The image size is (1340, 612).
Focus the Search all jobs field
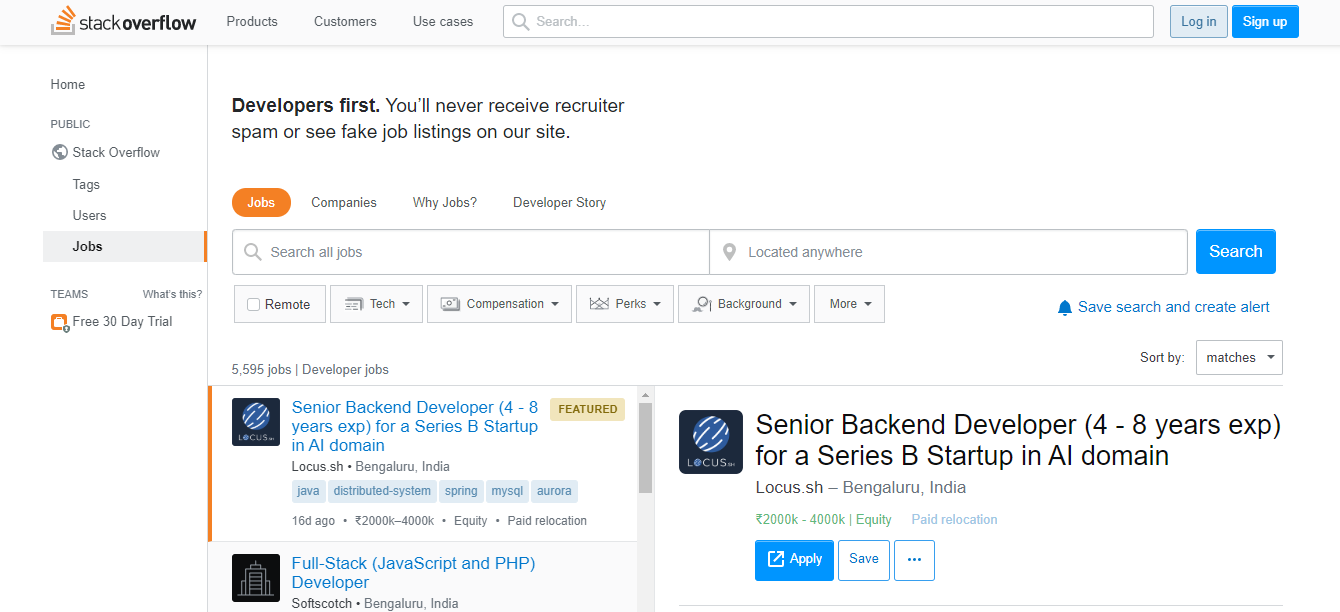[x=471, y=252]
